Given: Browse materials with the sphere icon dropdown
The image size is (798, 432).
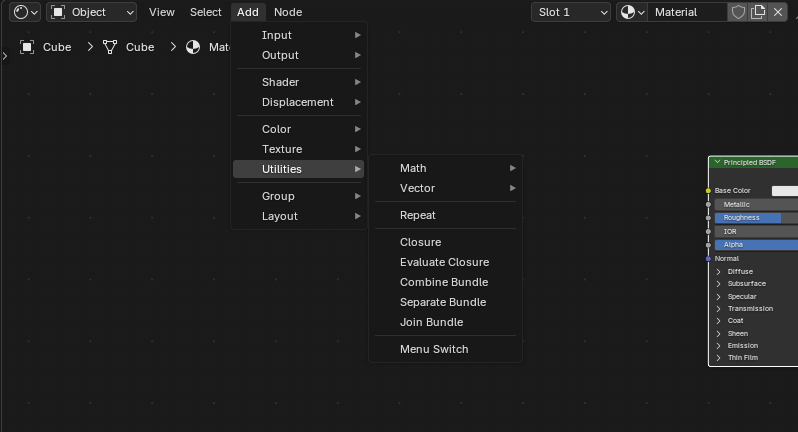Looking at the screenshot, I should [633, 12].
